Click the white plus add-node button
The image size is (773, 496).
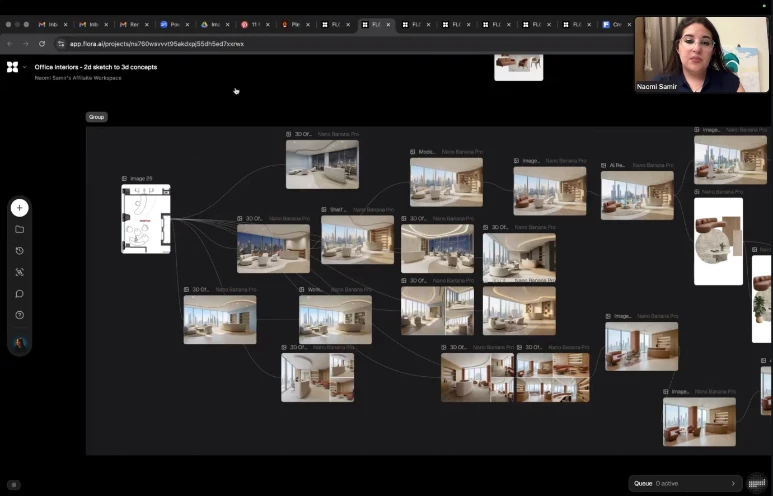point(19,208)
